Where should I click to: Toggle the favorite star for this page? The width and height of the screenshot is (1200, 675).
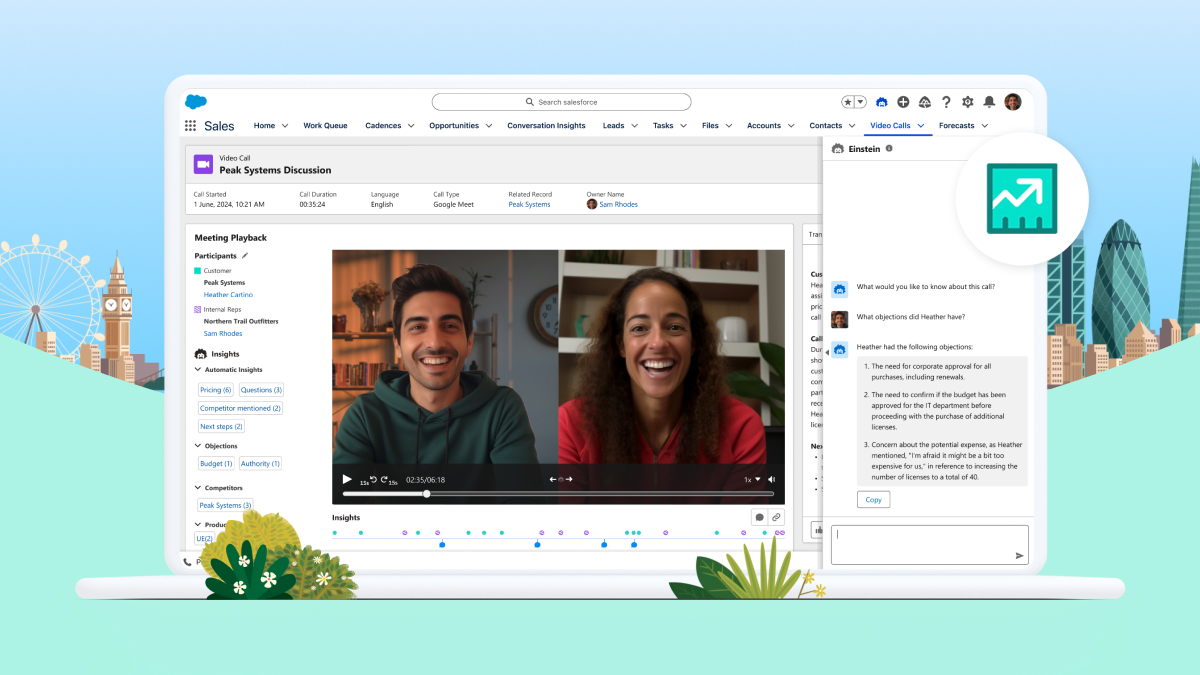click(848, 101)
